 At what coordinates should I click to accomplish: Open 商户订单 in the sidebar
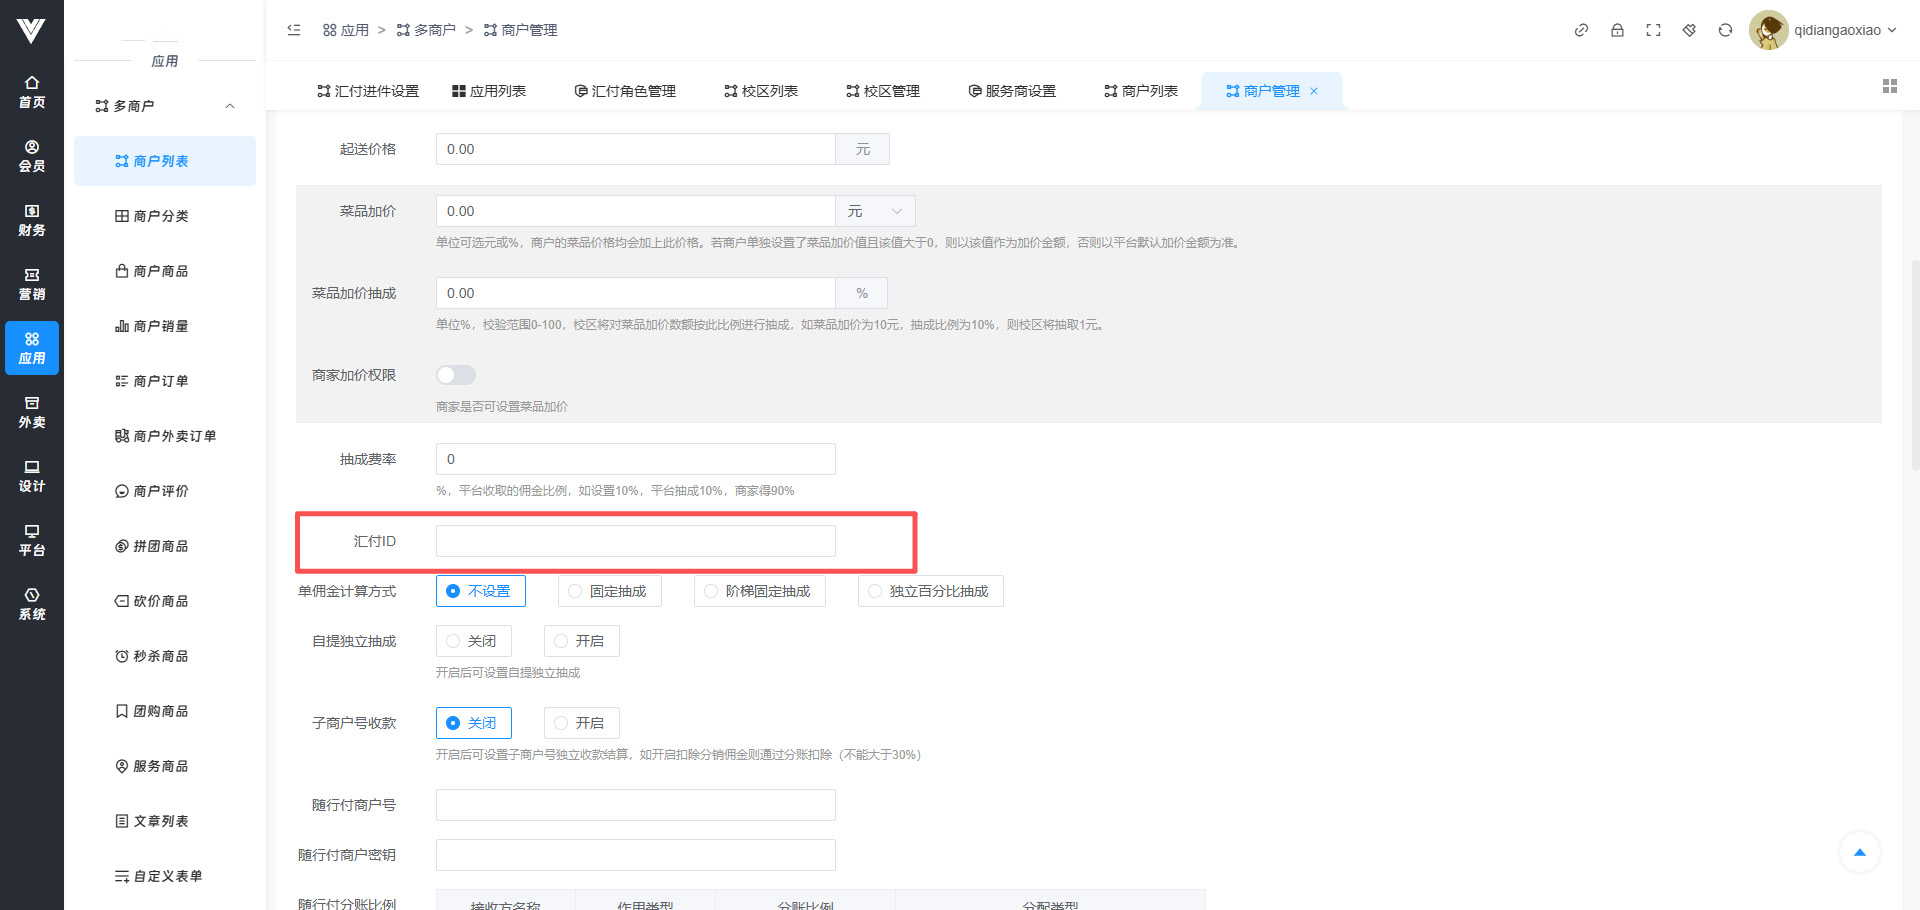[160, 381]
